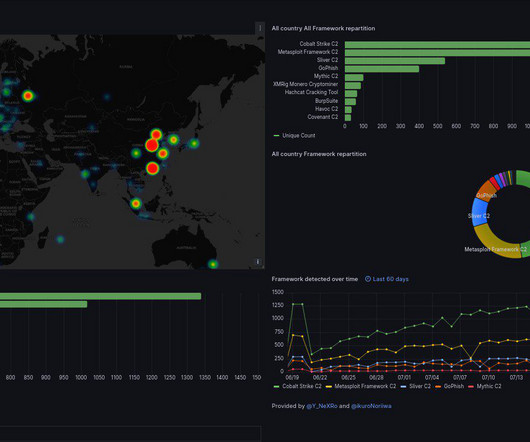Click the green color swatch beside 'Unique Count'
This screenshot has height=442, width=530.
click(276, 136)
